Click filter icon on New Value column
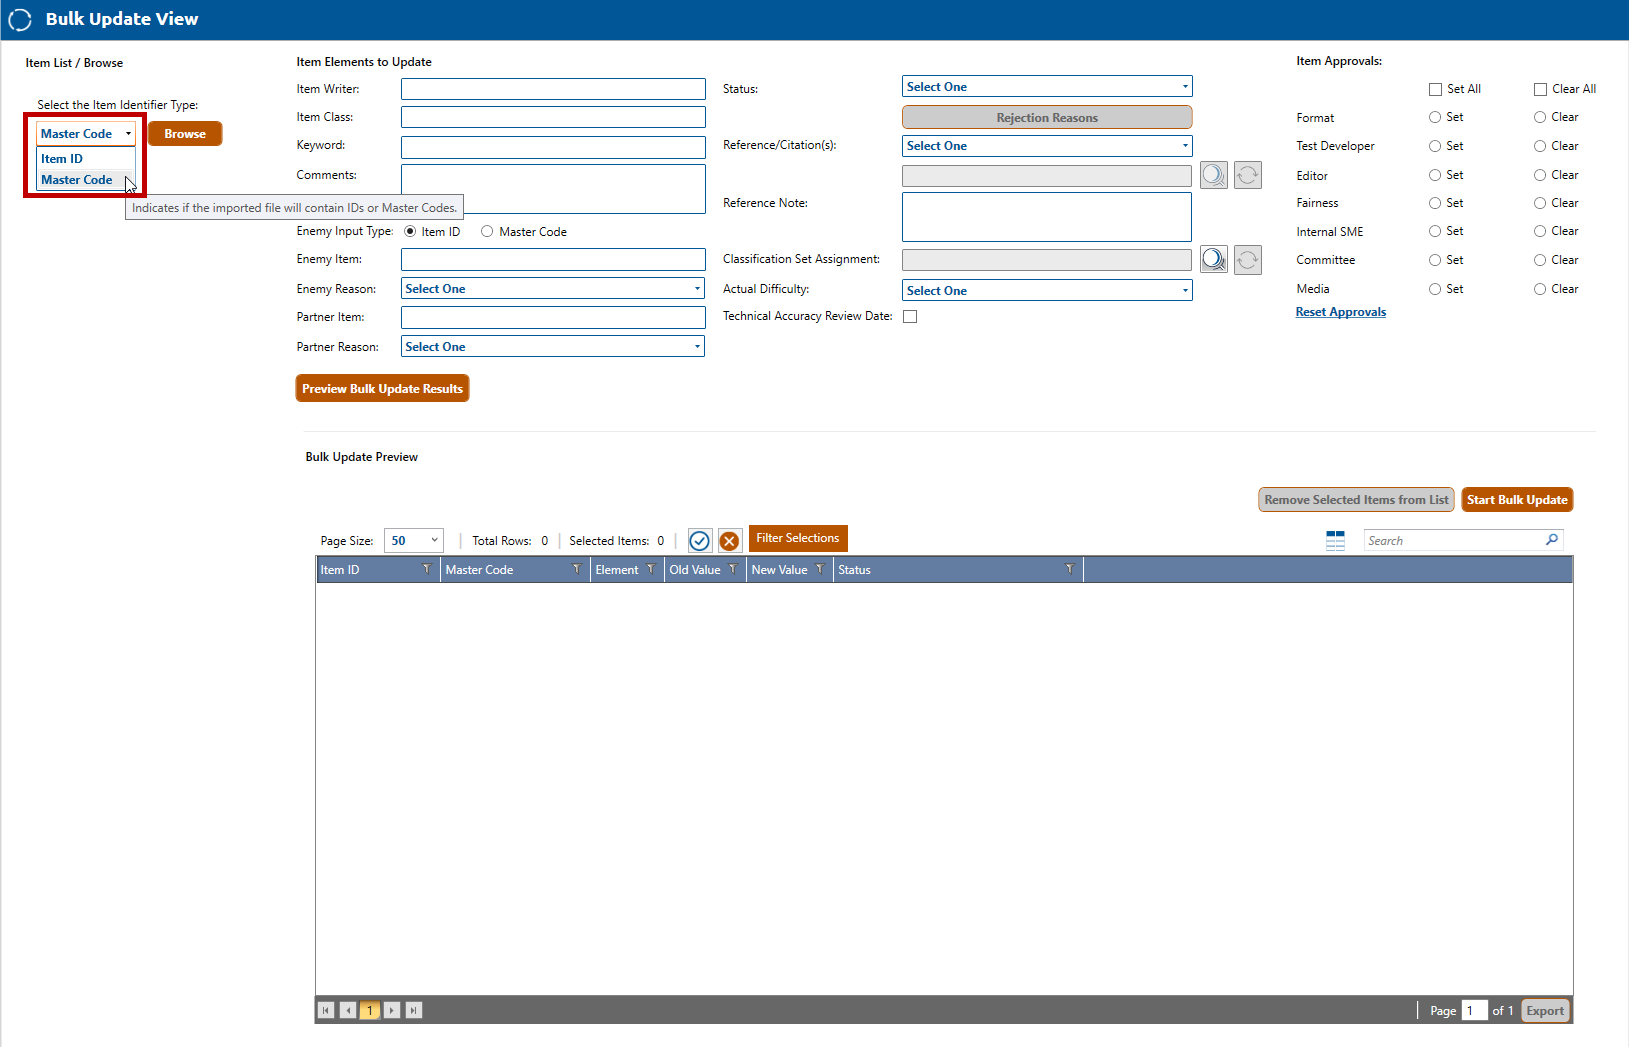1629x1047 pixels. tap(820, 570)
